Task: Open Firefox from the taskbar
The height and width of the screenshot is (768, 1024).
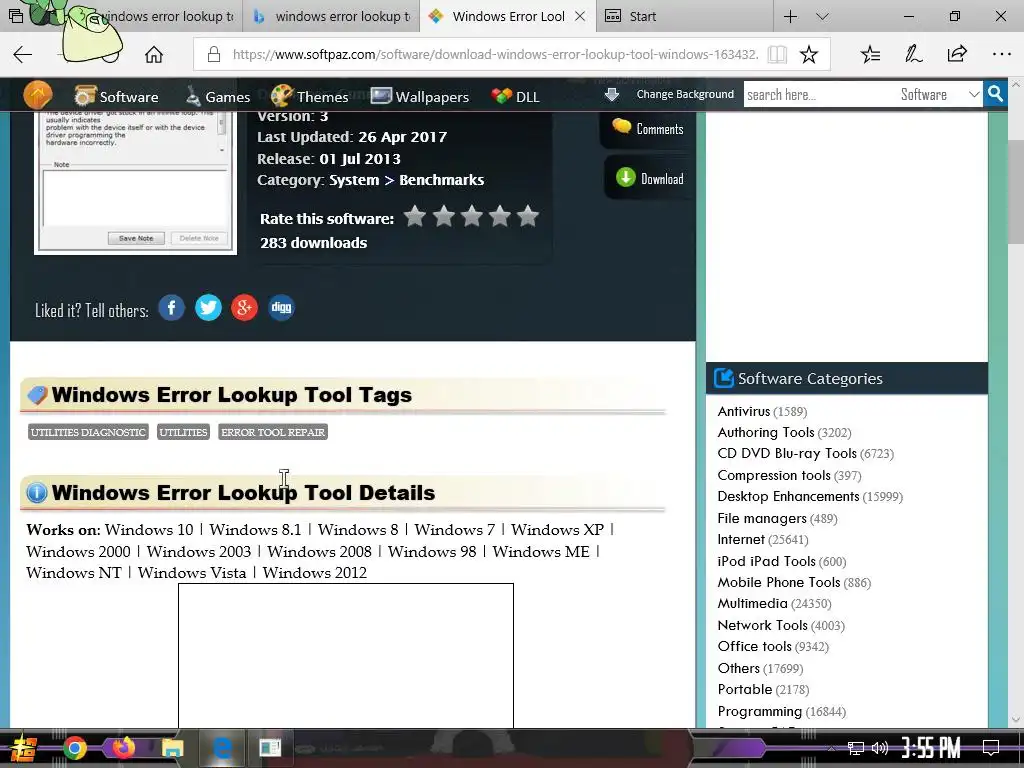Action: point(124,748)
